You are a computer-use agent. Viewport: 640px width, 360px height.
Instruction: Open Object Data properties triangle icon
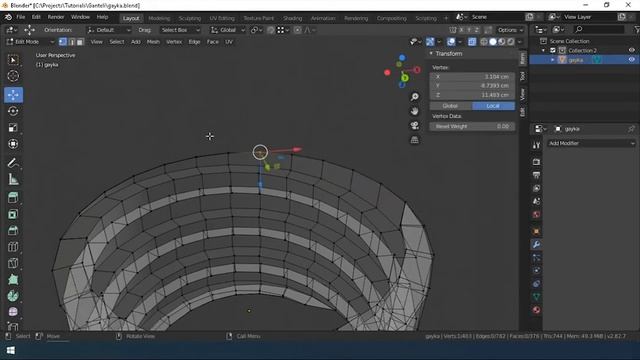click(x=536, y=297)
